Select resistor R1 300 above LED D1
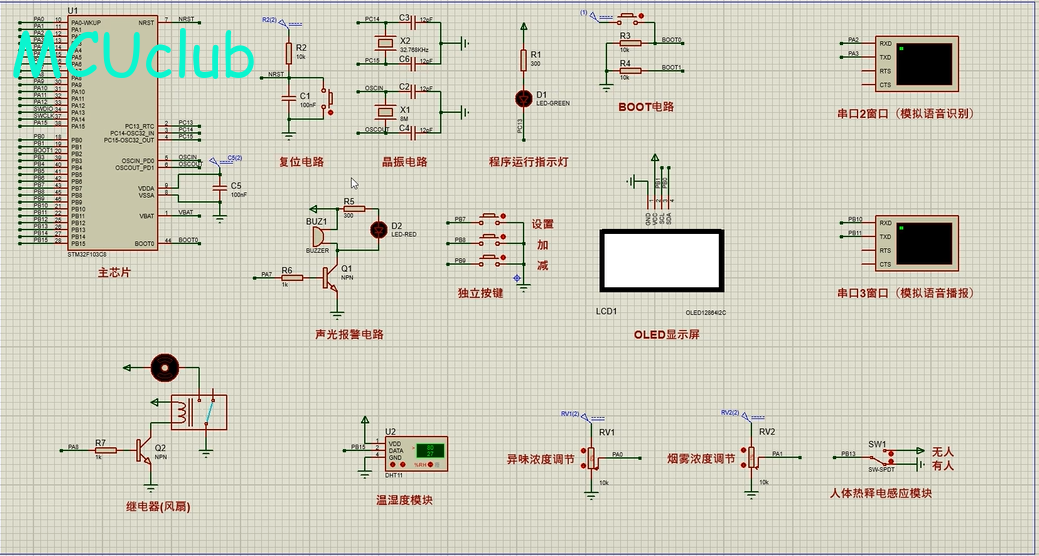This screenshot has height=556, width=1039. coord(523,60)
